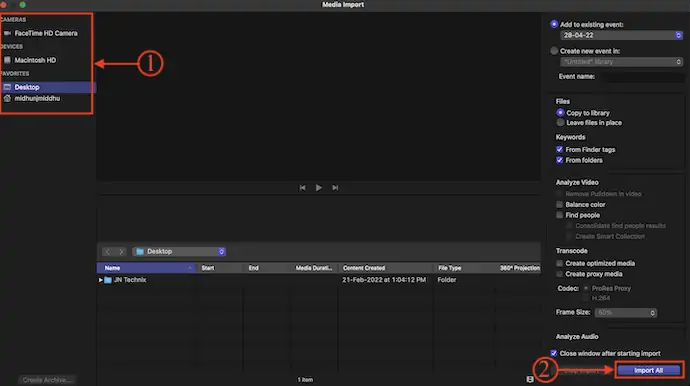
Task: Toggle From Finder tags keywords checkbox
Action: pos(559,149)
